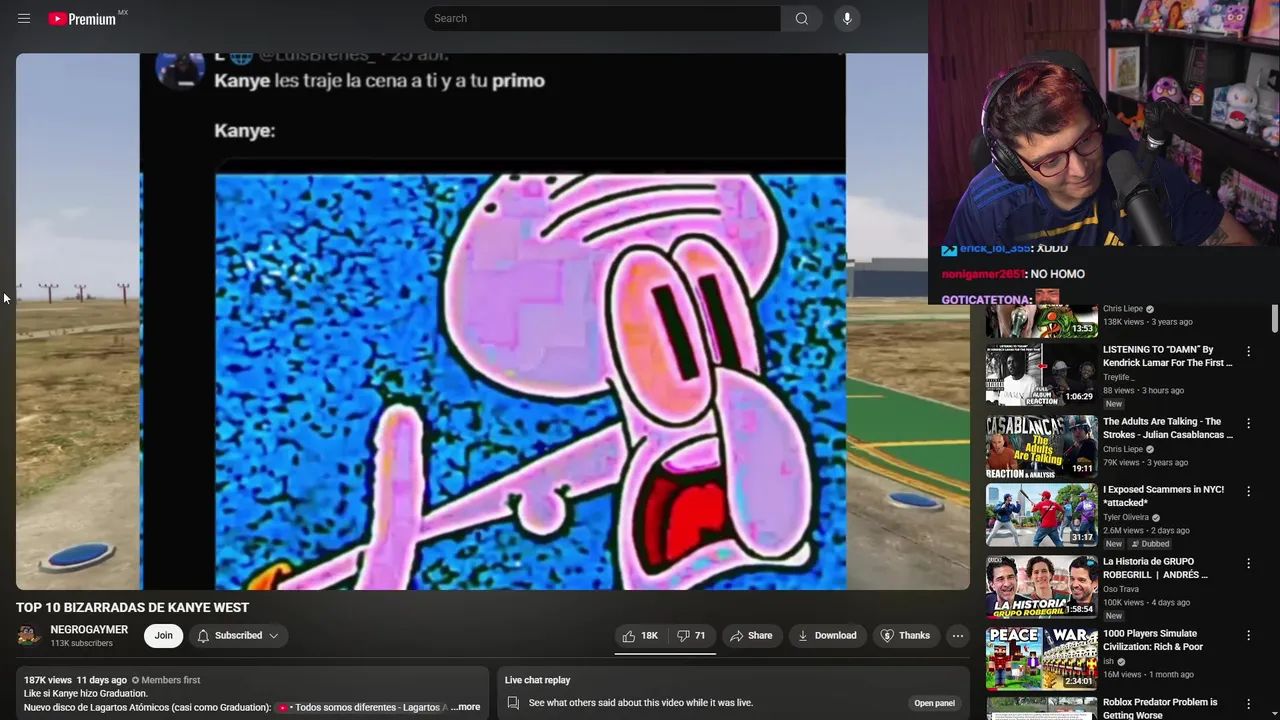Click title La Historia de GRUPO ROBEGRILL
The image size is (1280, 720).
(1156, 568)
